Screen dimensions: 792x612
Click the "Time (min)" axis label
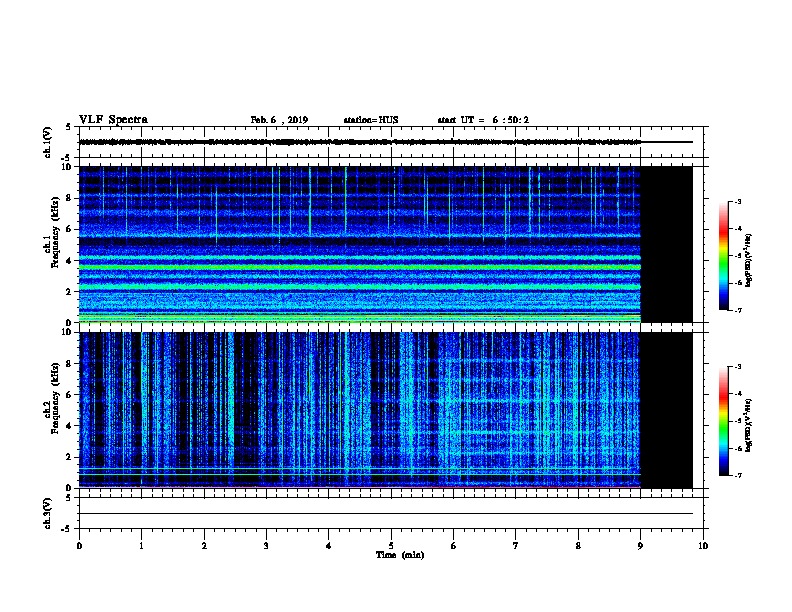400,555
